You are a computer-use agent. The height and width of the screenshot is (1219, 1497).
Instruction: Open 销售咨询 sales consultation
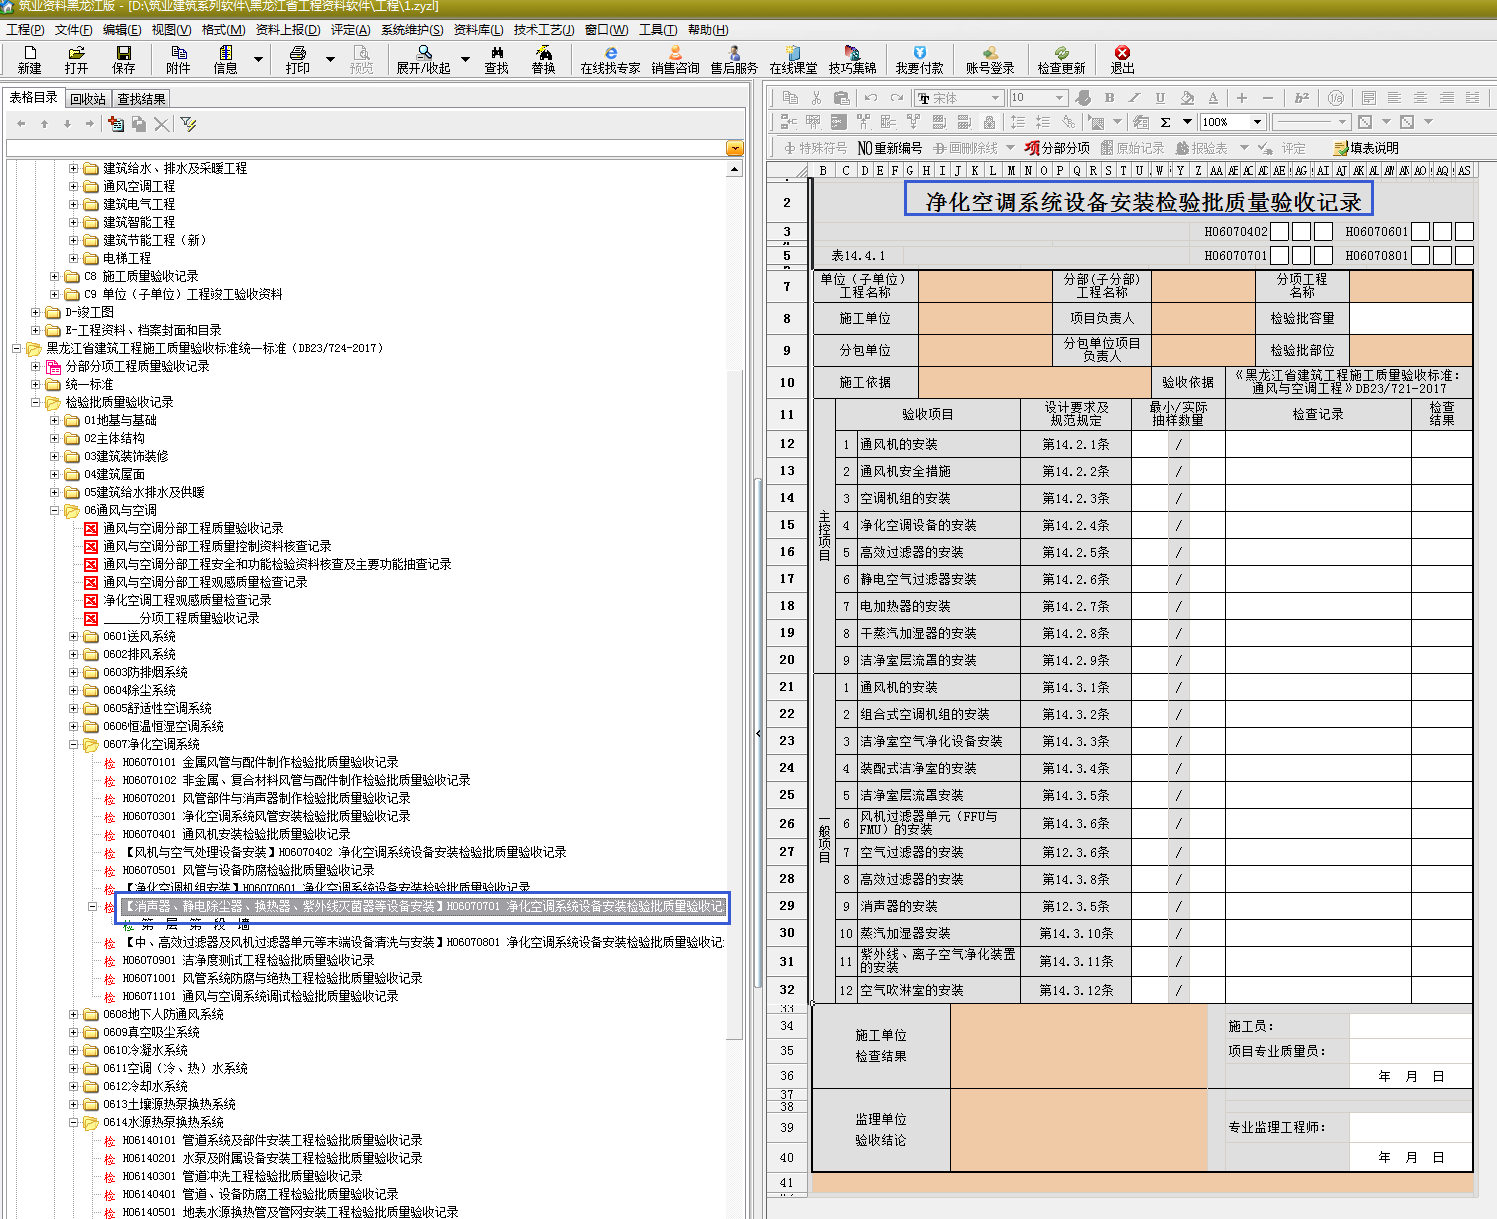(675, 59)
